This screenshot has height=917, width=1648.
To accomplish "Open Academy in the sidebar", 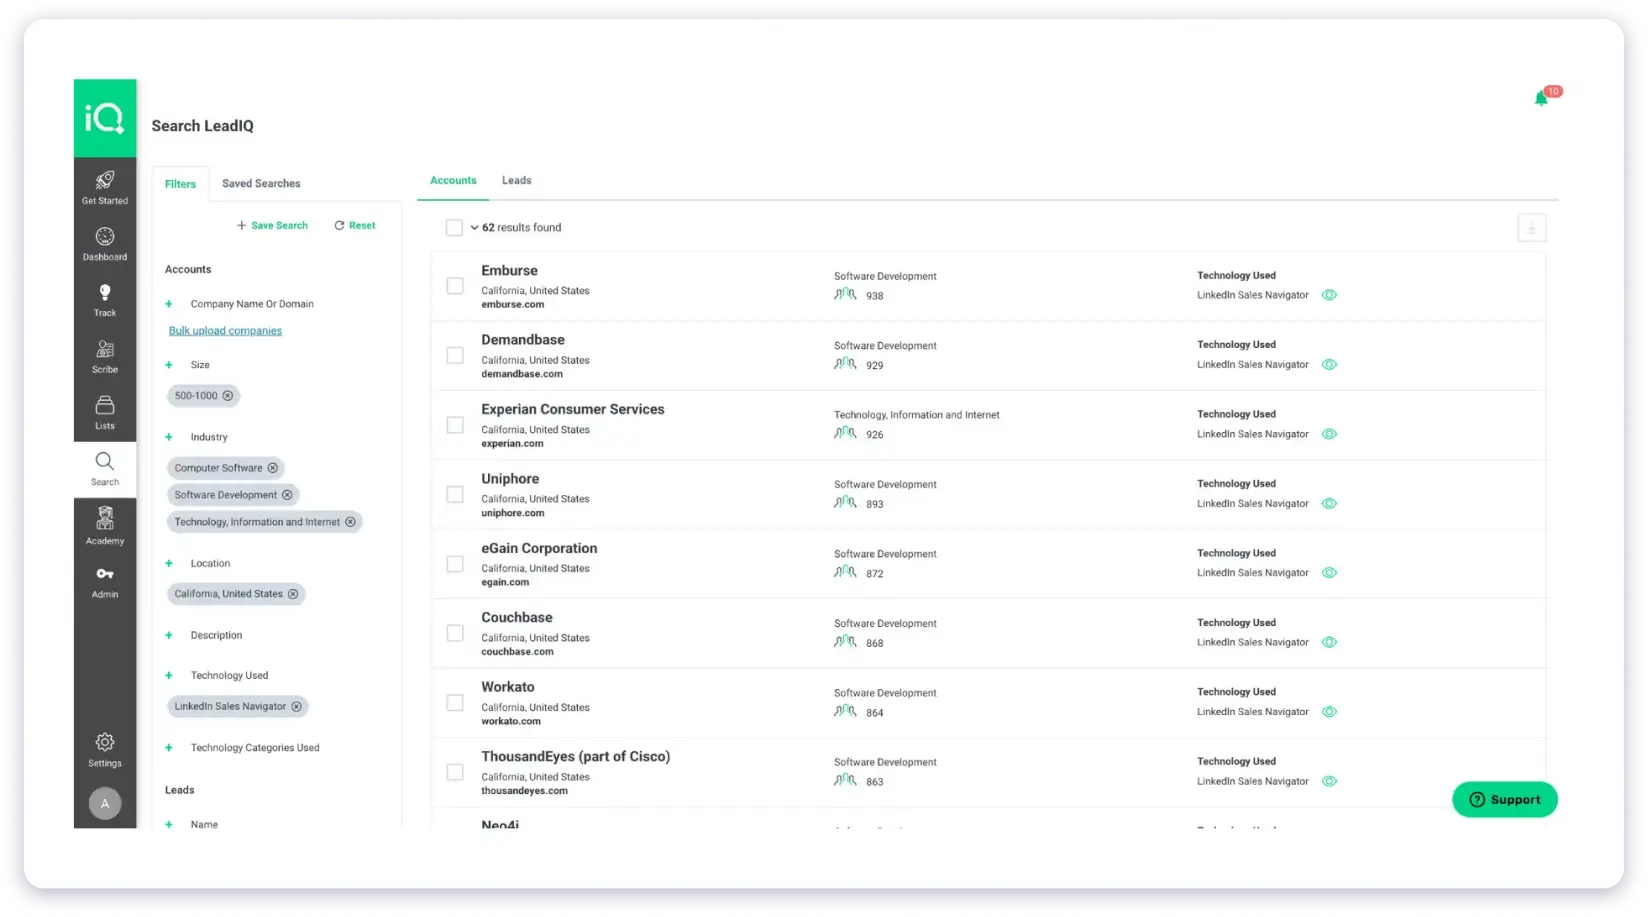I will tap(104, 526).
